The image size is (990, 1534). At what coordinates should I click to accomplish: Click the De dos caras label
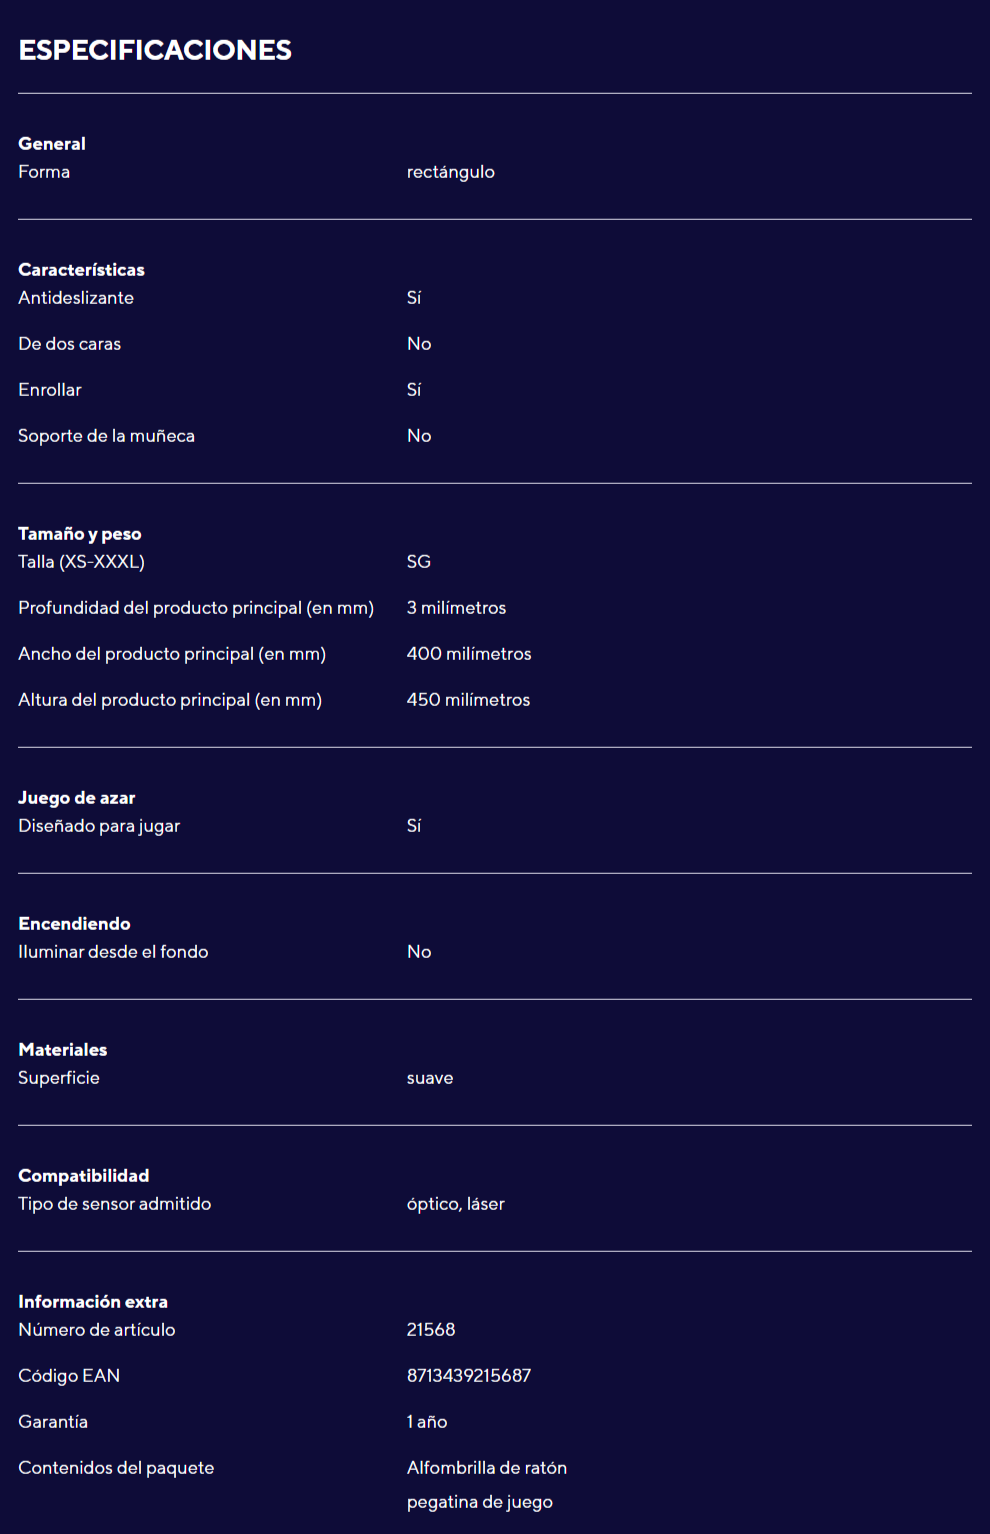click(69, 344)
